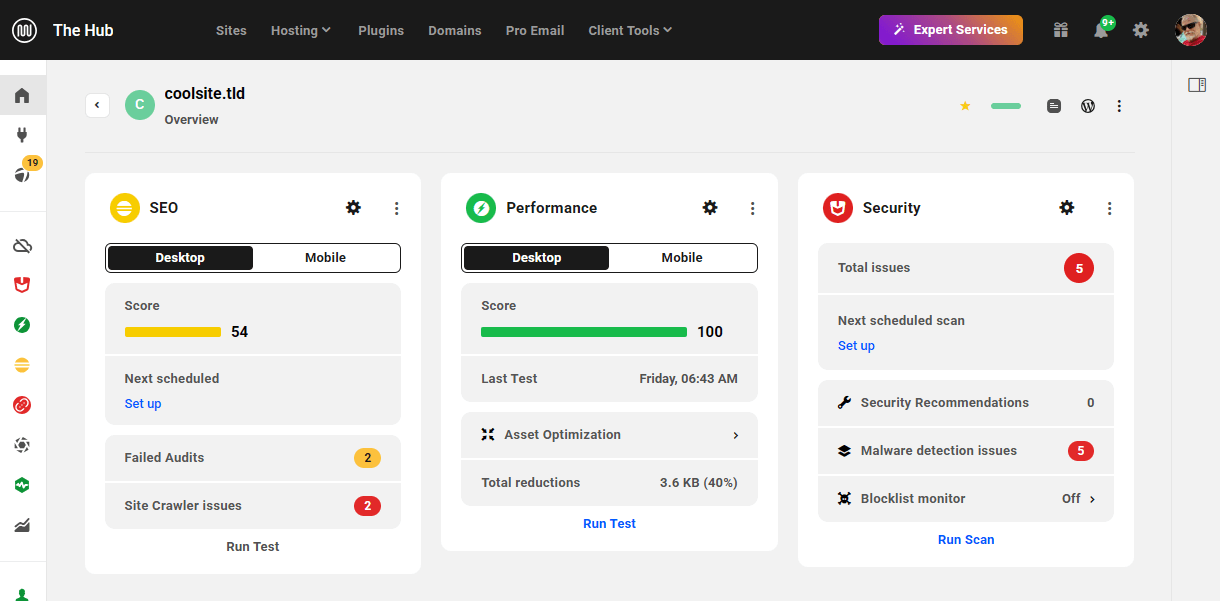Click the yellow SEO card icon
This screenshot has width=1220, height=601.
coord(125,208)
